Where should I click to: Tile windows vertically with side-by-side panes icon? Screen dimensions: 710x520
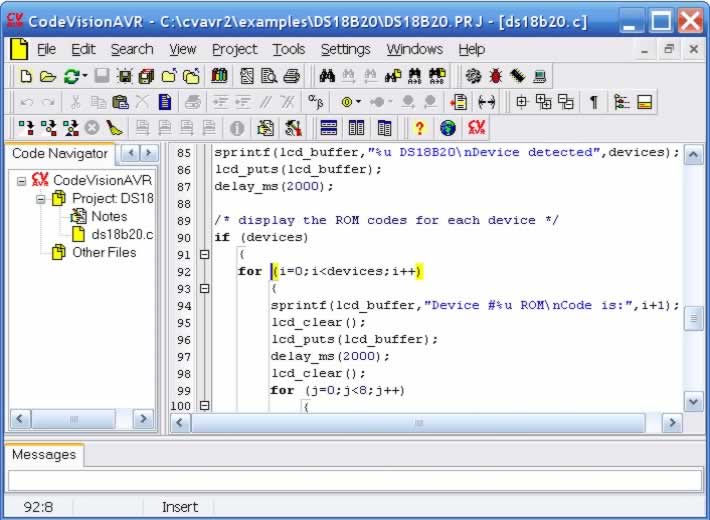tap(356, 128)
